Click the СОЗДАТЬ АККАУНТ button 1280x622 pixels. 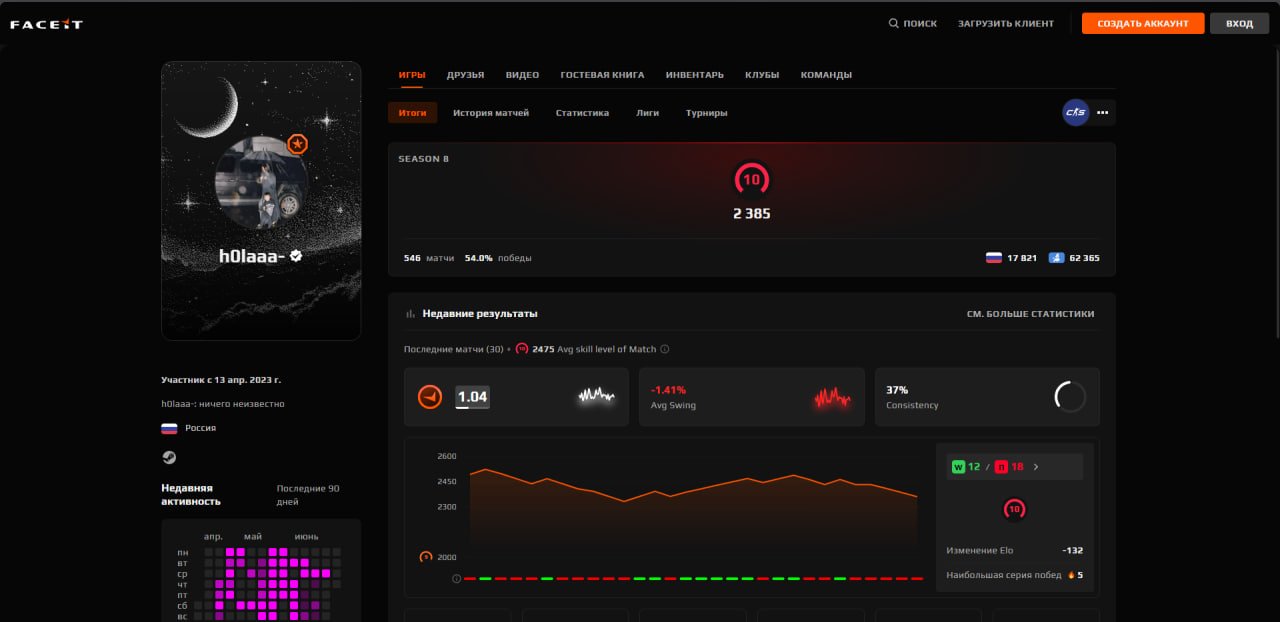tap(1143, 23)
